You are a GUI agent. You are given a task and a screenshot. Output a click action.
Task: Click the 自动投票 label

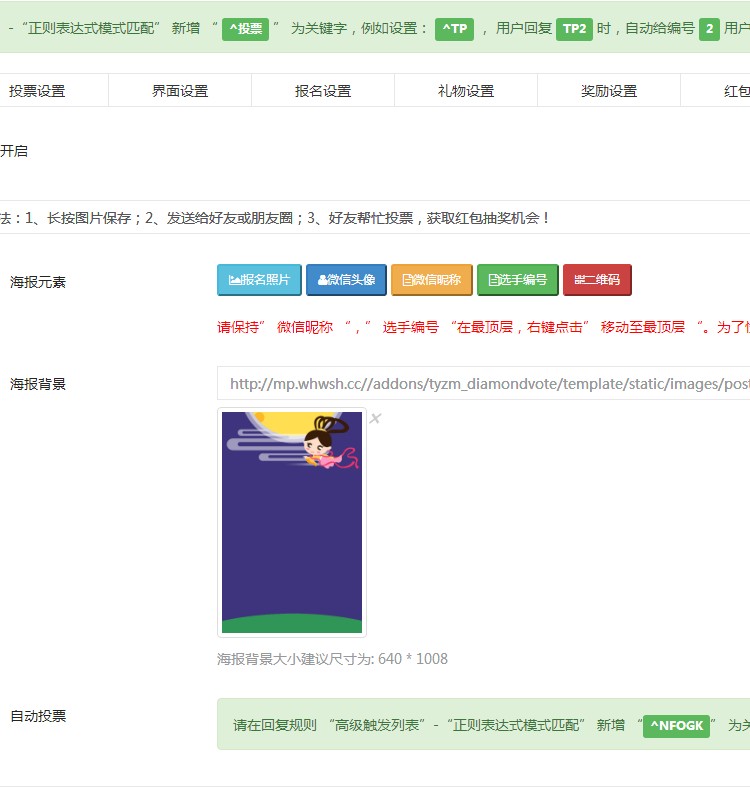(38, 716)
